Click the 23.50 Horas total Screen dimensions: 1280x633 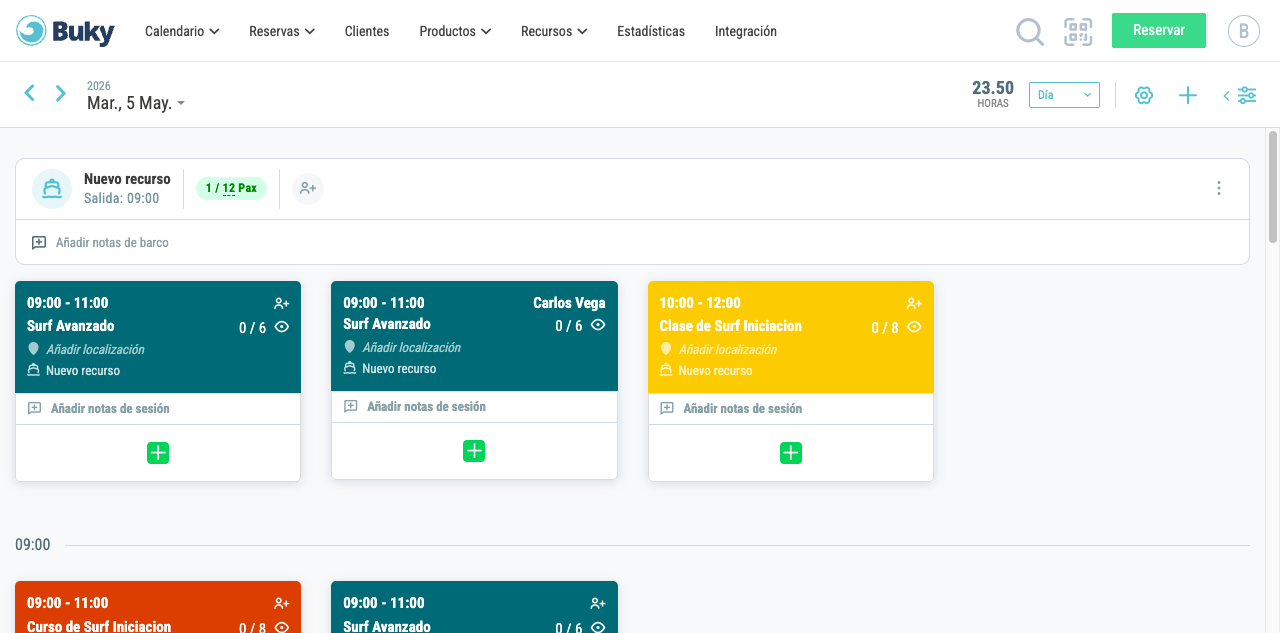[993, 93]
